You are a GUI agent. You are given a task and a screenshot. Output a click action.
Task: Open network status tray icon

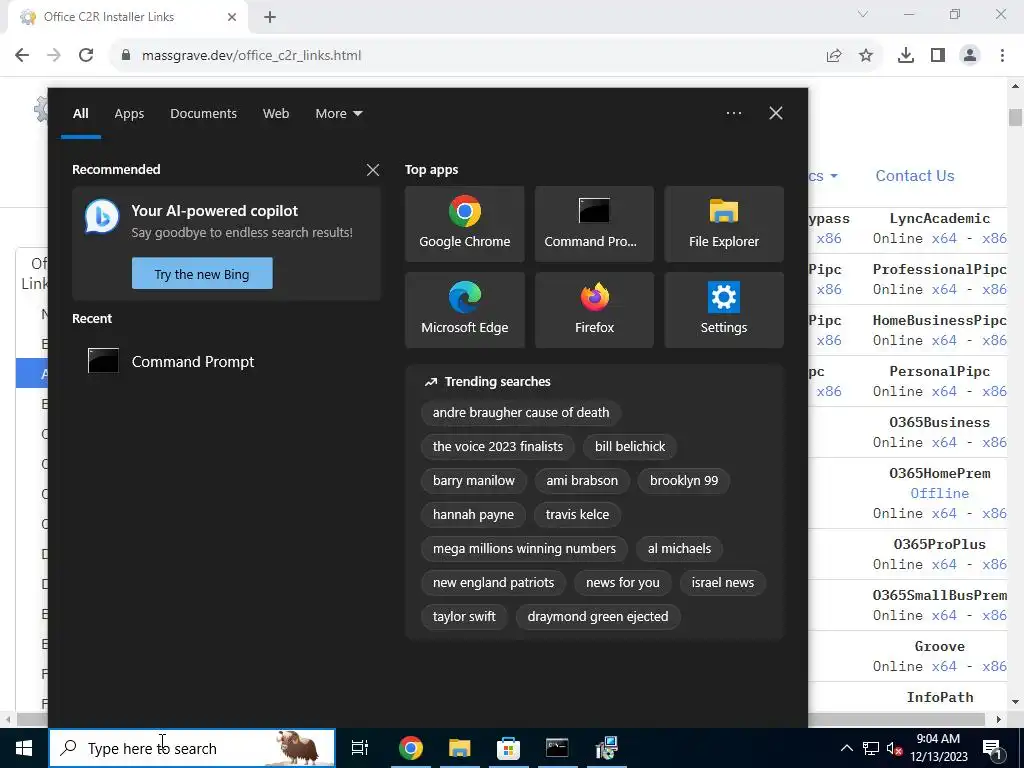click(871, 748)
